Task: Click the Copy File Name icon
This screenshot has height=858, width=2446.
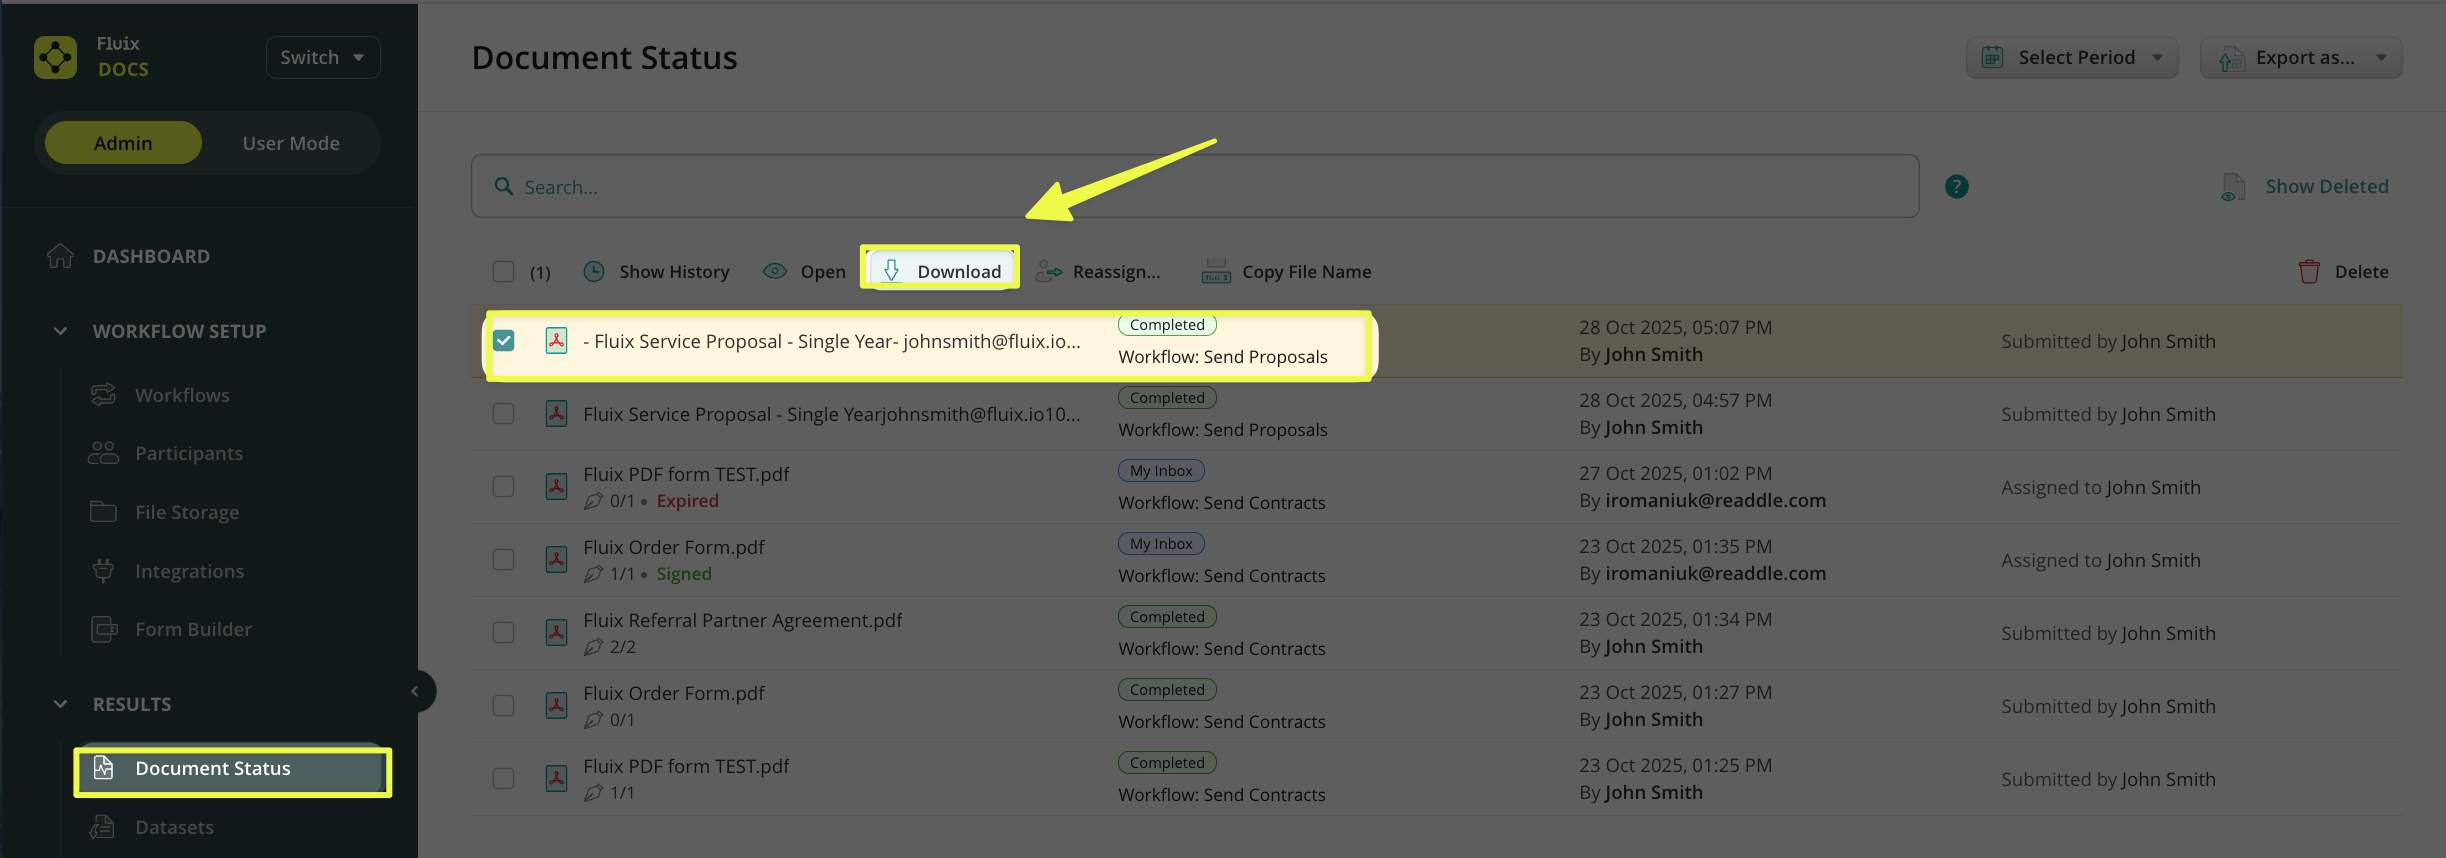Action: (x=1216, y=272)
